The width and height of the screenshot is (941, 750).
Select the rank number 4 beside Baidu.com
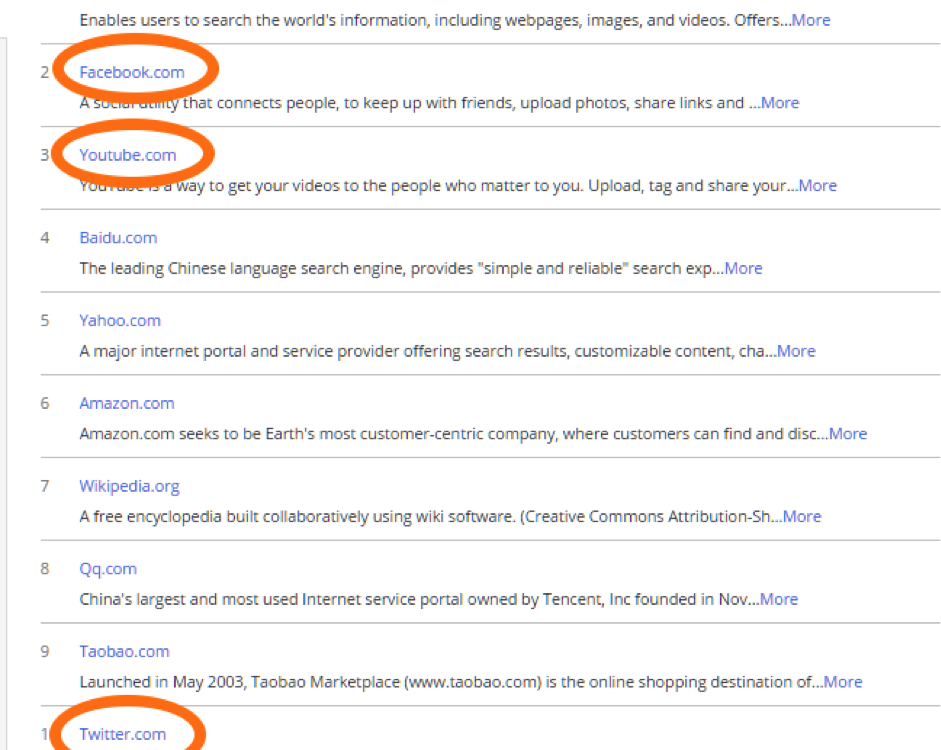(45, 238)
